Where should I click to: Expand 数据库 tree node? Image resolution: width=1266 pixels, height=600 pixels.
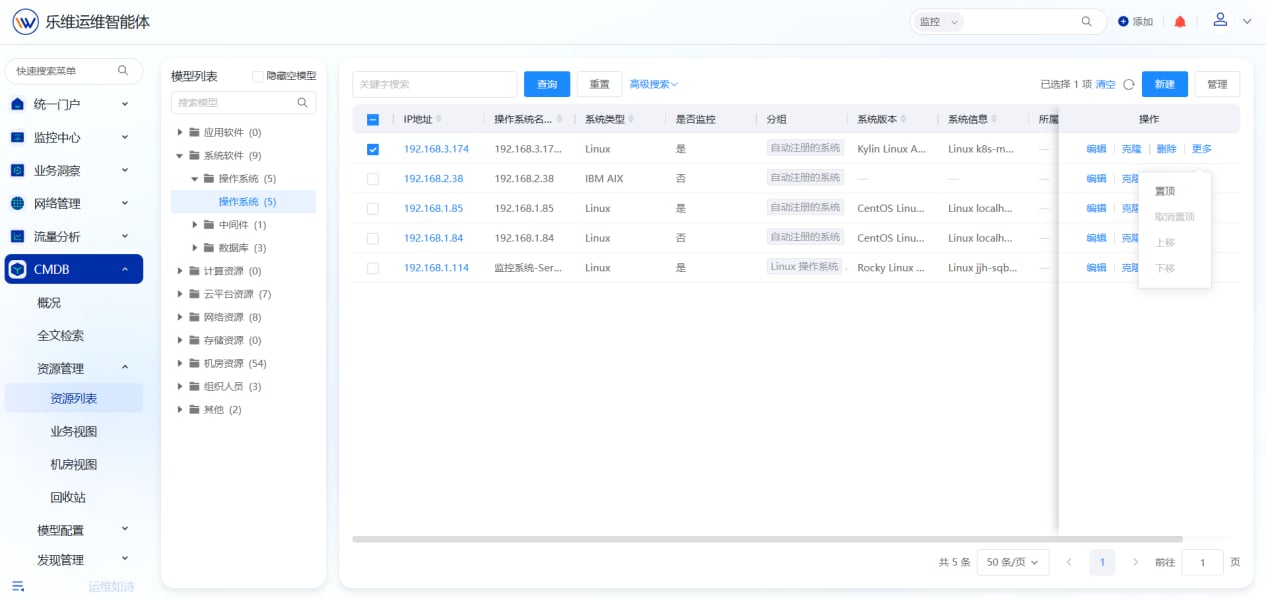point(194,248)
